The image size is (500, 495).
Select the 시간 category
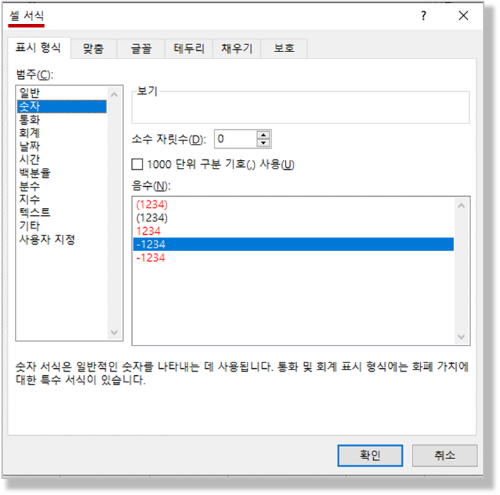pyautogui.click(x=62, y=160)
